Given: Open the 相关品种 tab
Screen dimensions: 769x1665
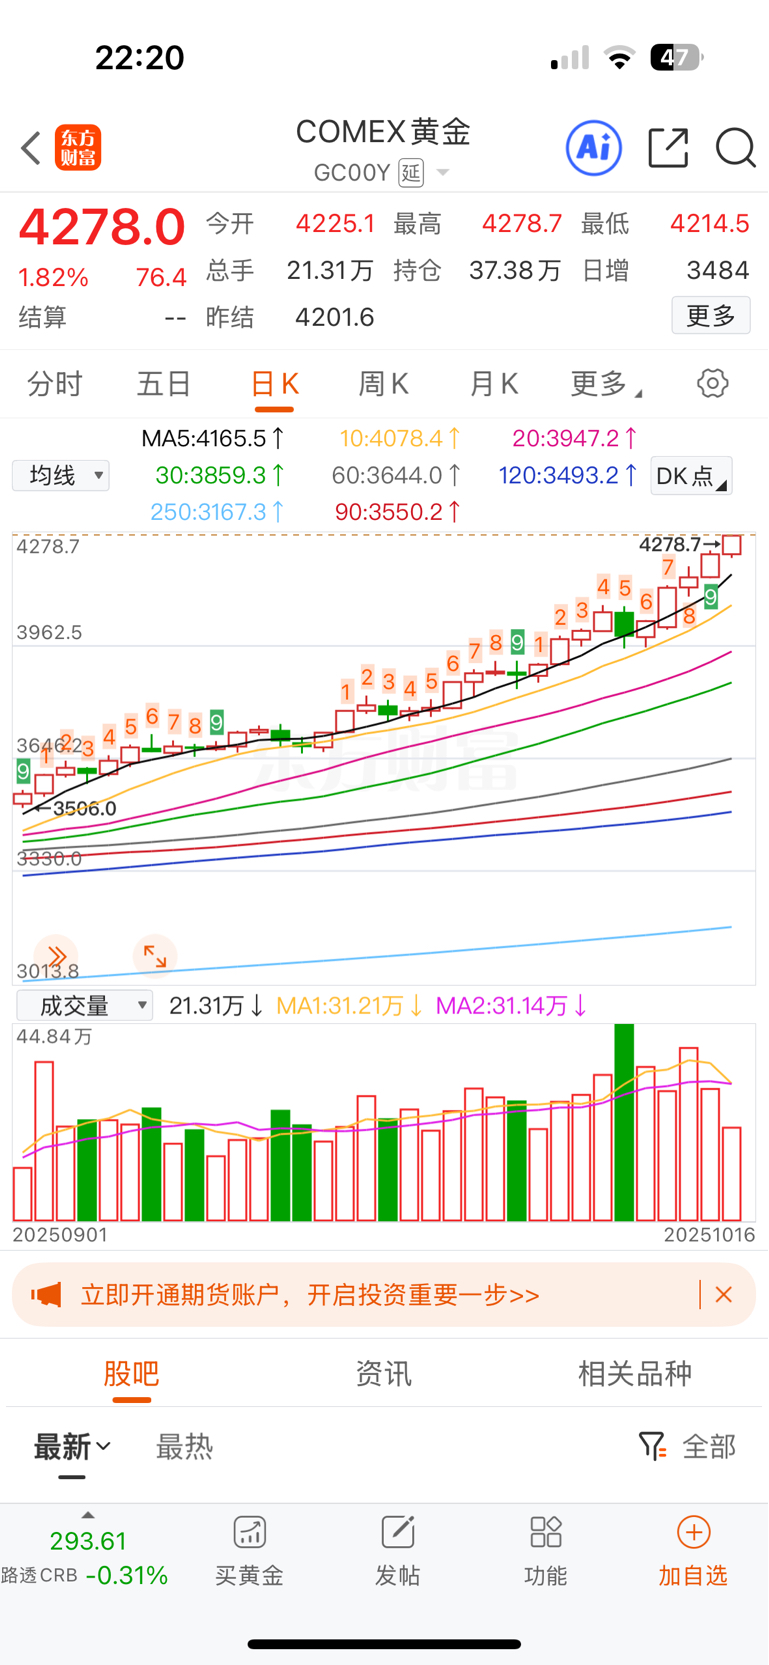Looking at the screenshot, I should [x=635, y=1373].
